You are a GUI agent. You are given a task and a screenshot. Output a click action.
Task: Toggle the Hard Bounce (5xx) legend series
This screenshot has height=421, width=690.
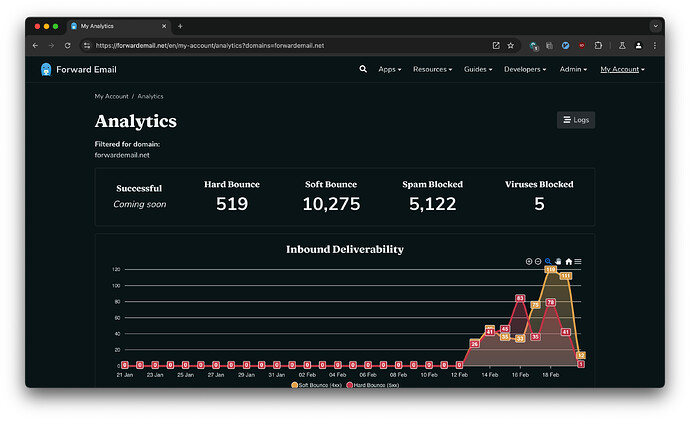click(373, 385)
